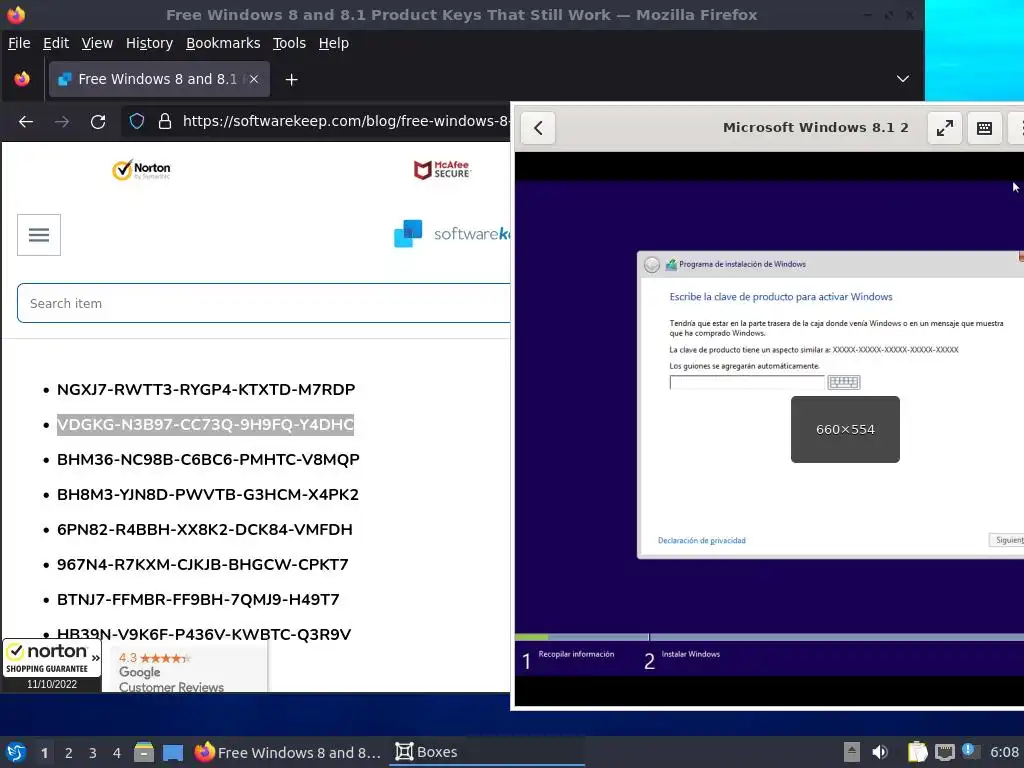Viewport: 1024px width, 768px height.
Task: Click the back circle in Windows setup
Action: point(652,264)
